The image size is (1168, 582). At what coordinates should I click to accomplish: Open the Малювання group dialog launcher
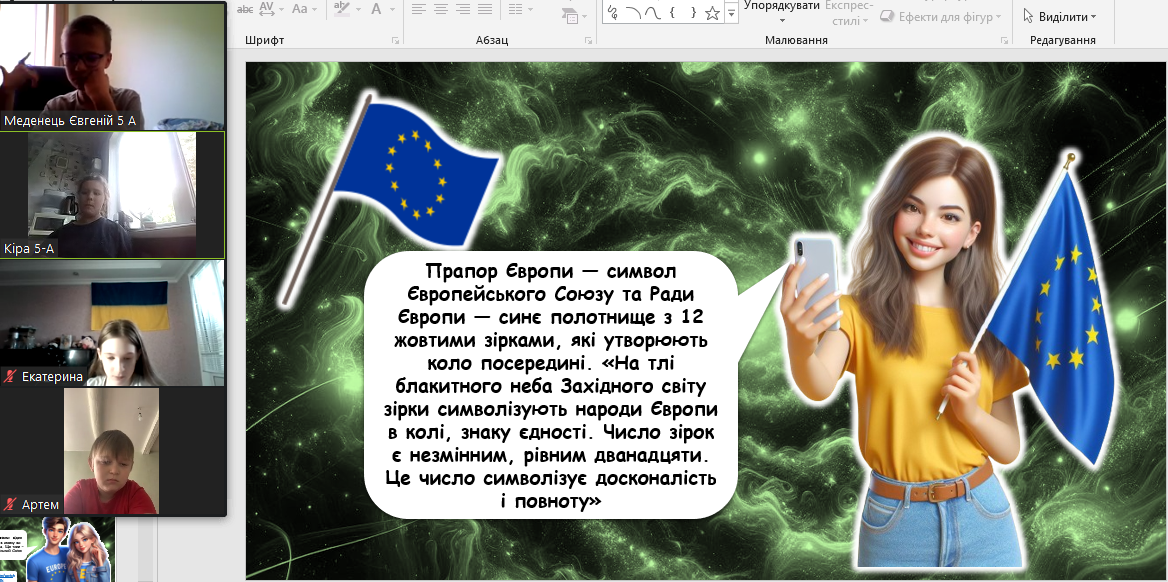click(1002, 40)
